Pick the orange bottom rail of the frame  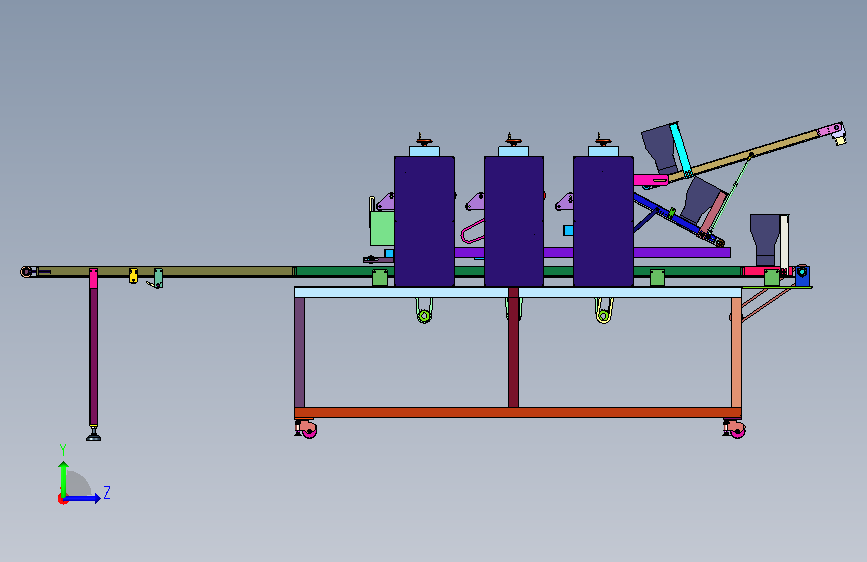click(518, 413)
